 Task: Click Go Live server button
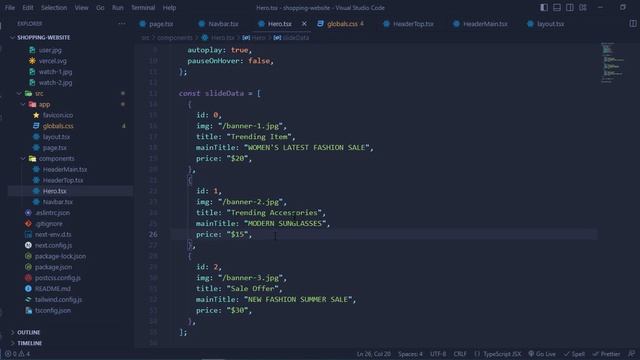coord(542,354)
